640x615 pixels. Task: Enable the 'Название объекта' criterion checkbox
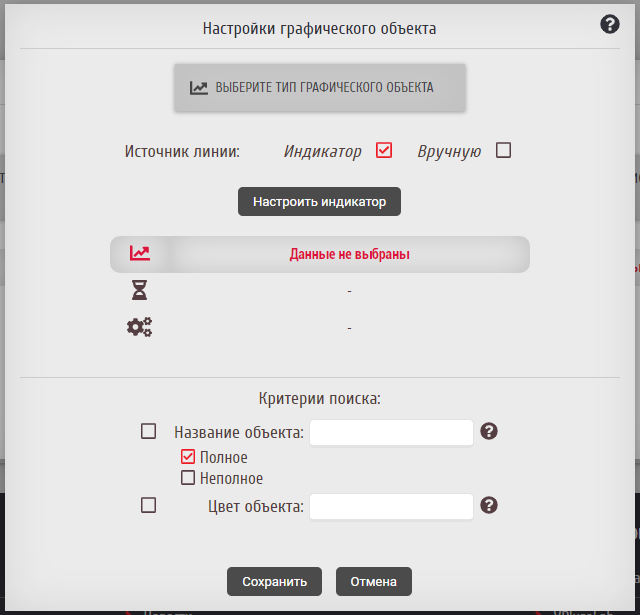[149, 432]
